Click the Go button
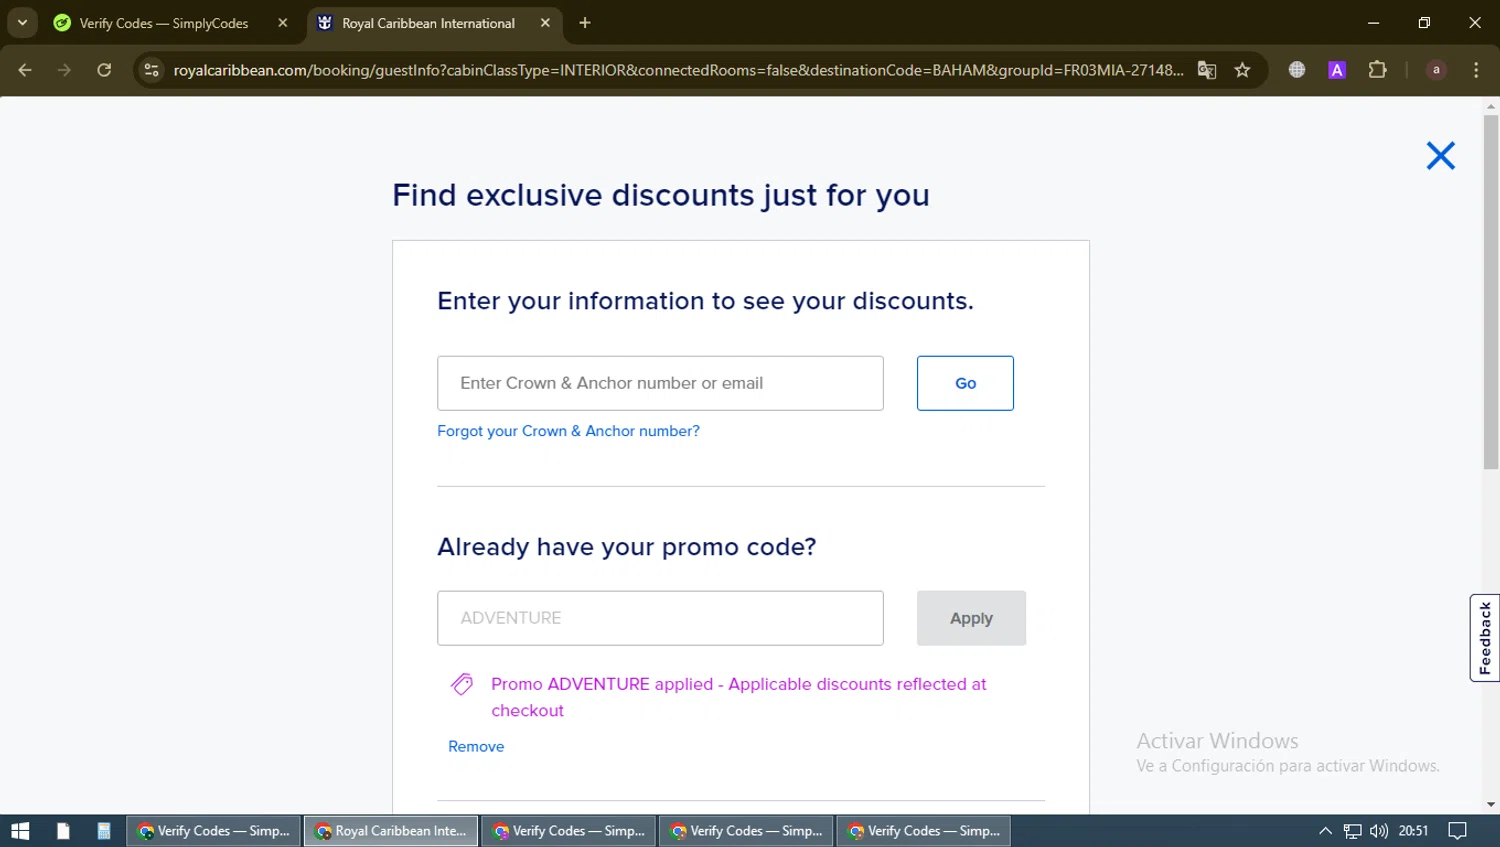 click(x=965, y=383)
